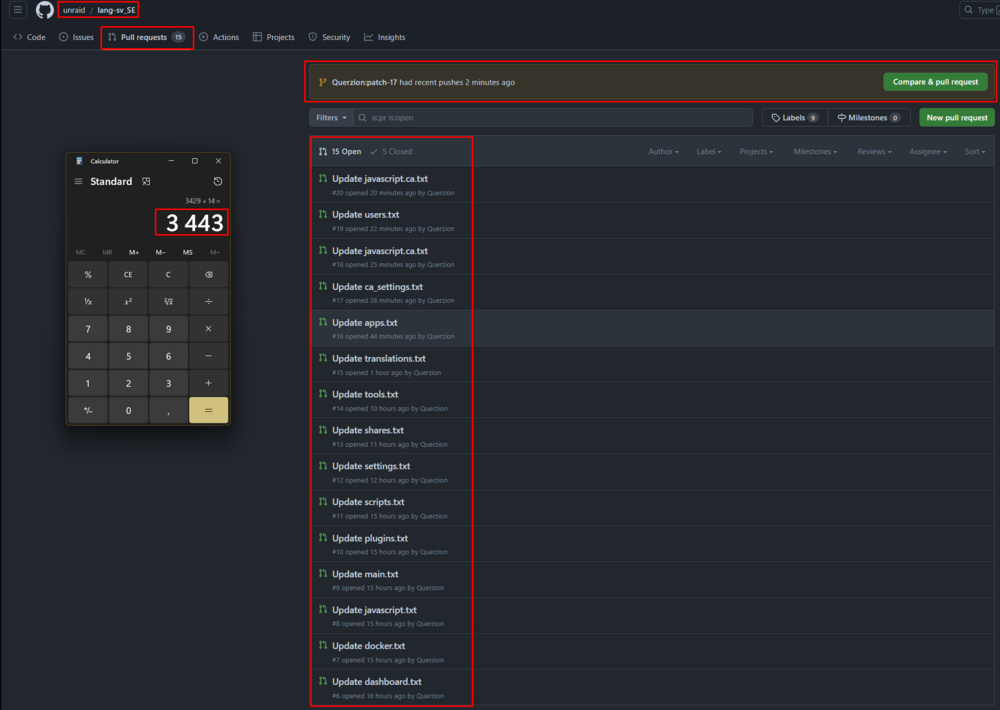Open the Milestones button
Viewport: 1000px width, 710px height.
point(869,117)
